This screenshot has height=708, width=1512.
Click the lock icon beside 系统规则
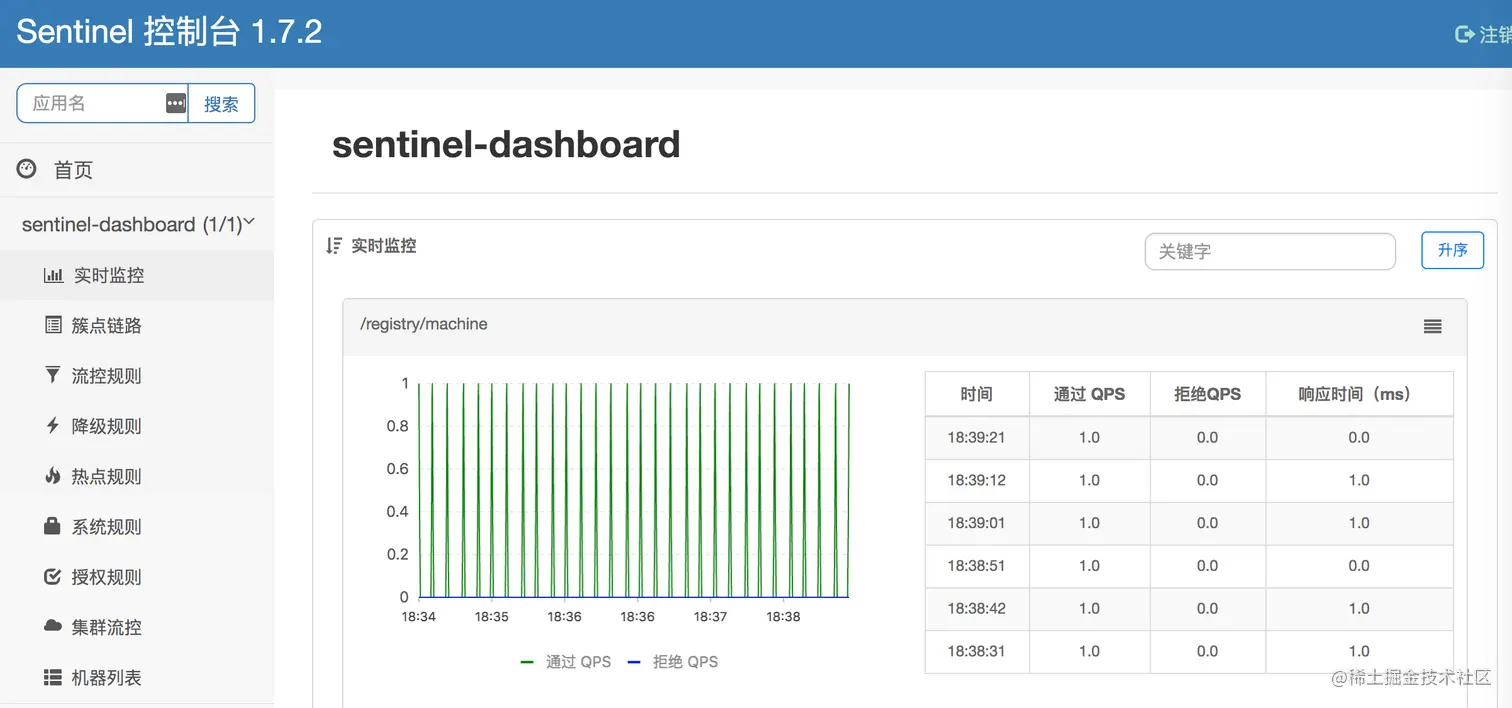(x=53, y=526)
